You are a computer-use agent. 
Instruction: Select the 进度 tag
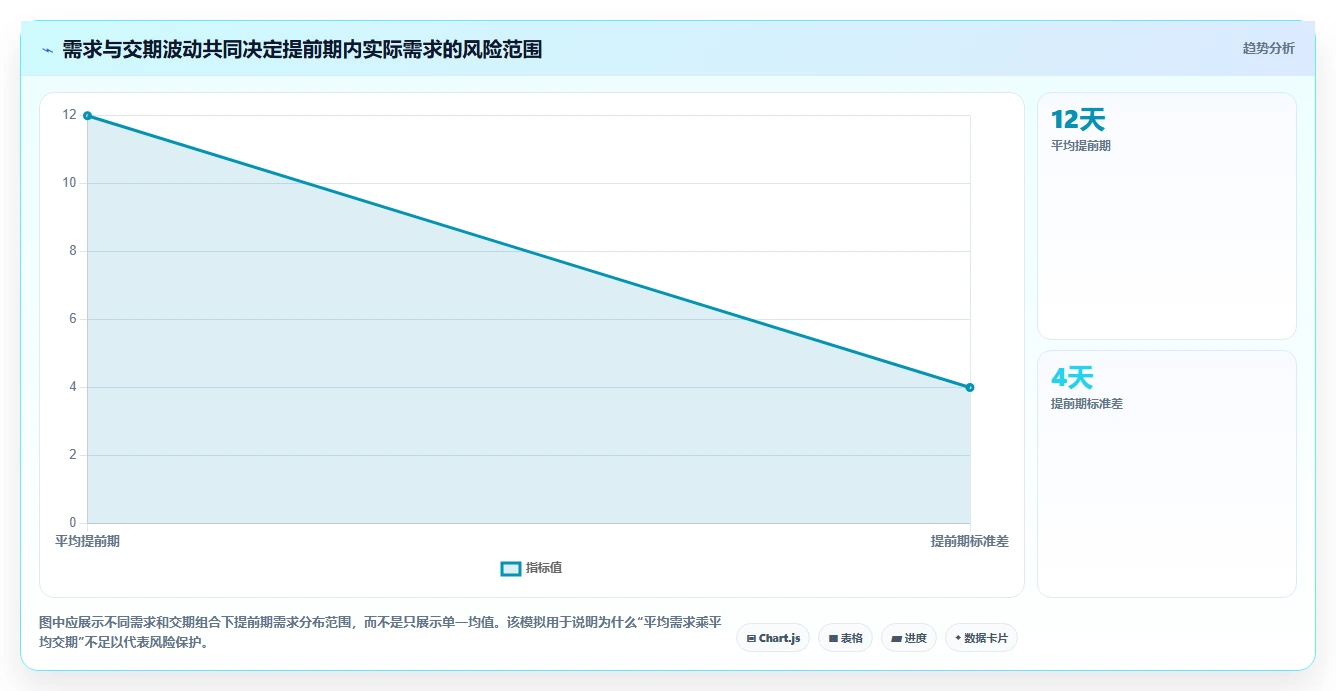[908, 638]
